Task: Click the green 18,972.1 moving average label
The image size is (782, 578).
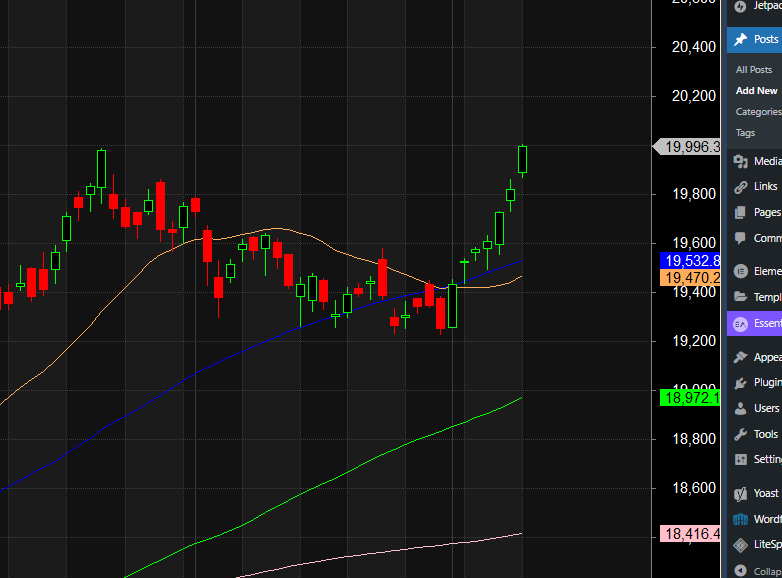Action: (690, 398)
